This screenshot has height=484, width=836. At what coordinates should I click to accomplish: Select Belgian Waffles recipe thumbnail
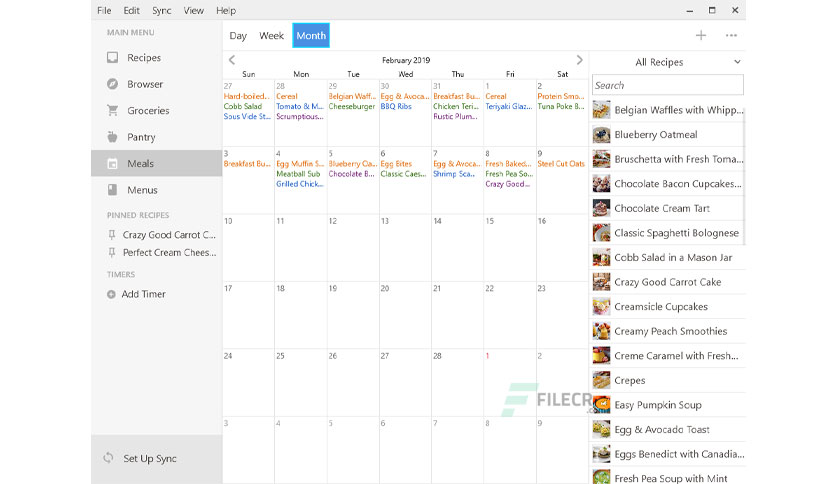(x=601, y=110)
